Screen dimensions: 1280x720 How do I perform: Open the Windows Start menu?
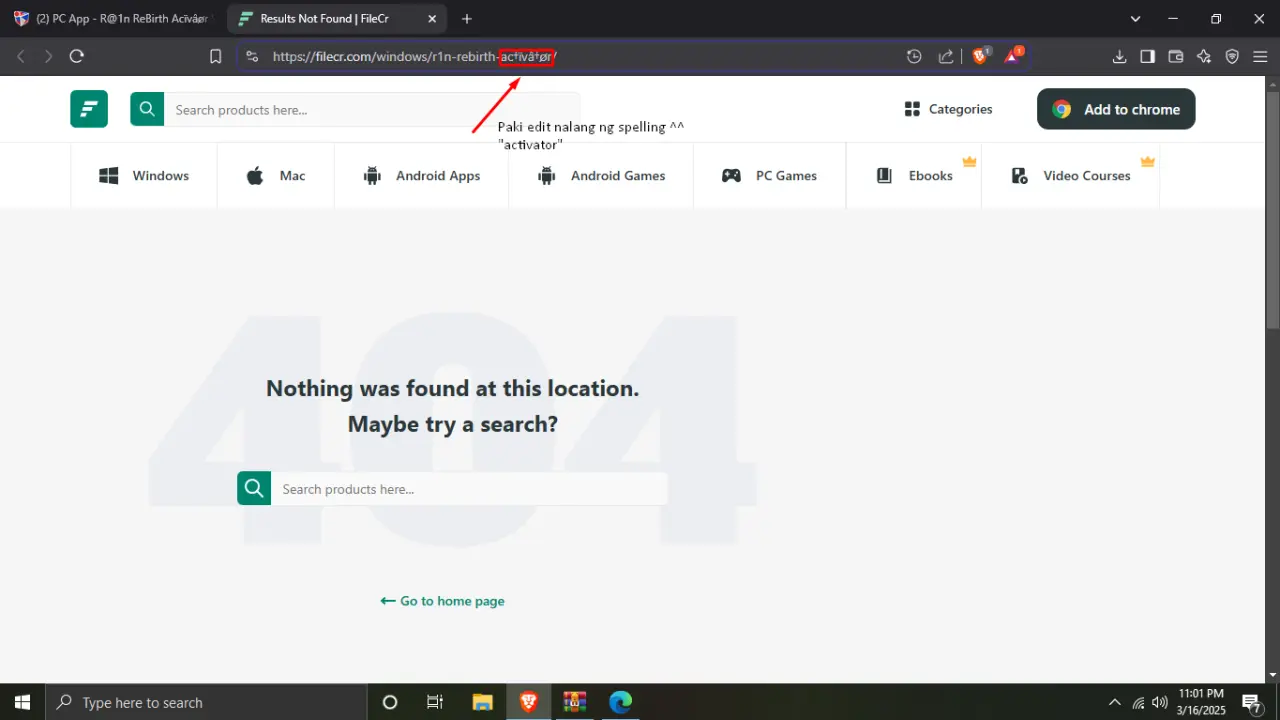tap(22, 702)
